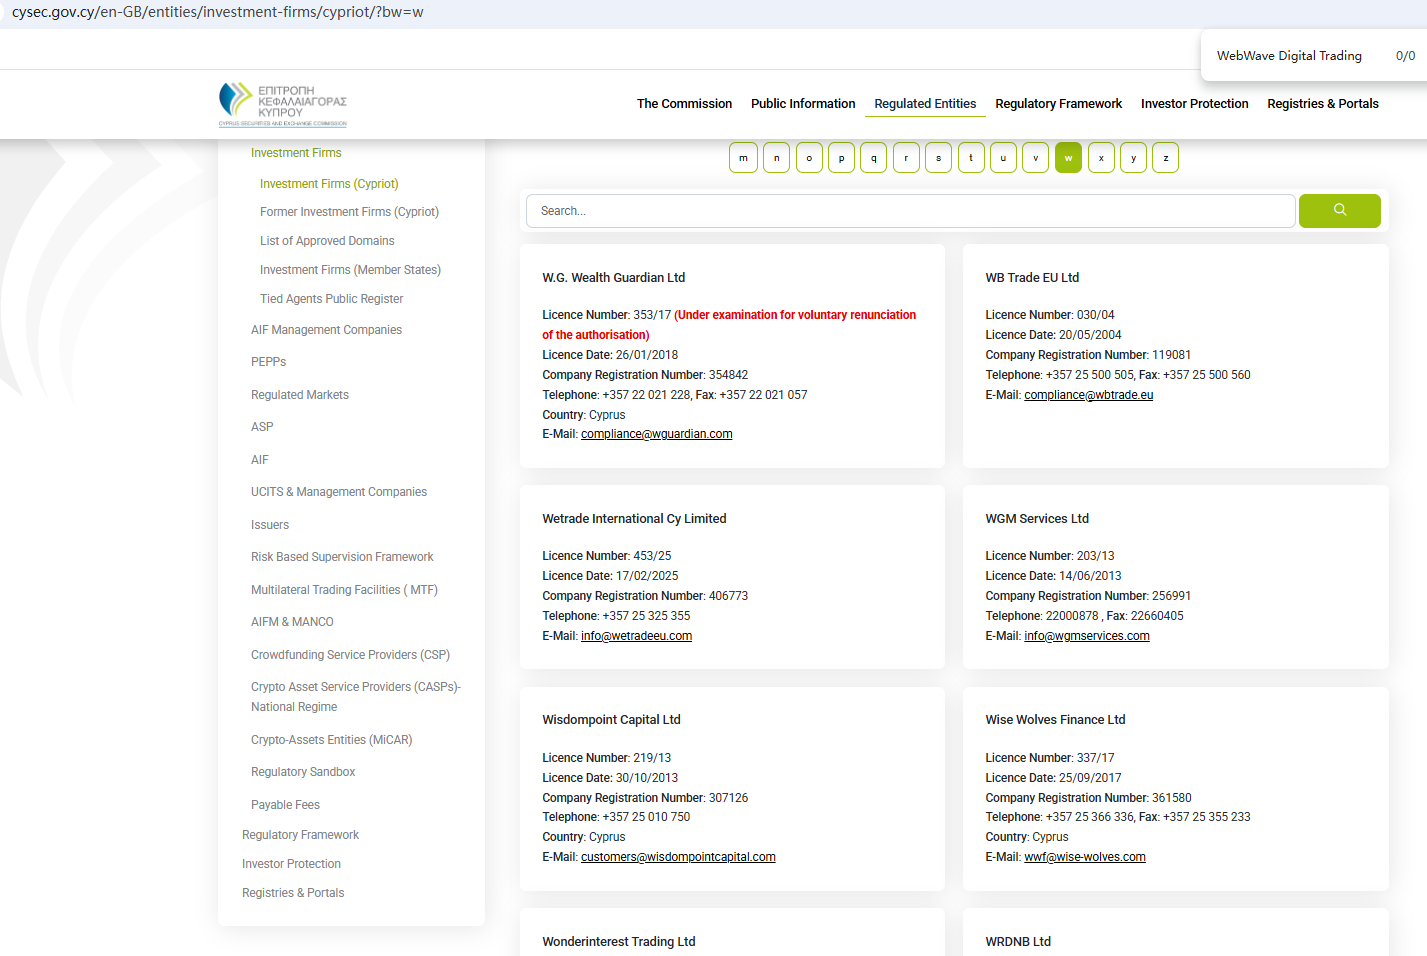
Task: Open AIF Management Companies in sidebar
Action: [326, 330]
